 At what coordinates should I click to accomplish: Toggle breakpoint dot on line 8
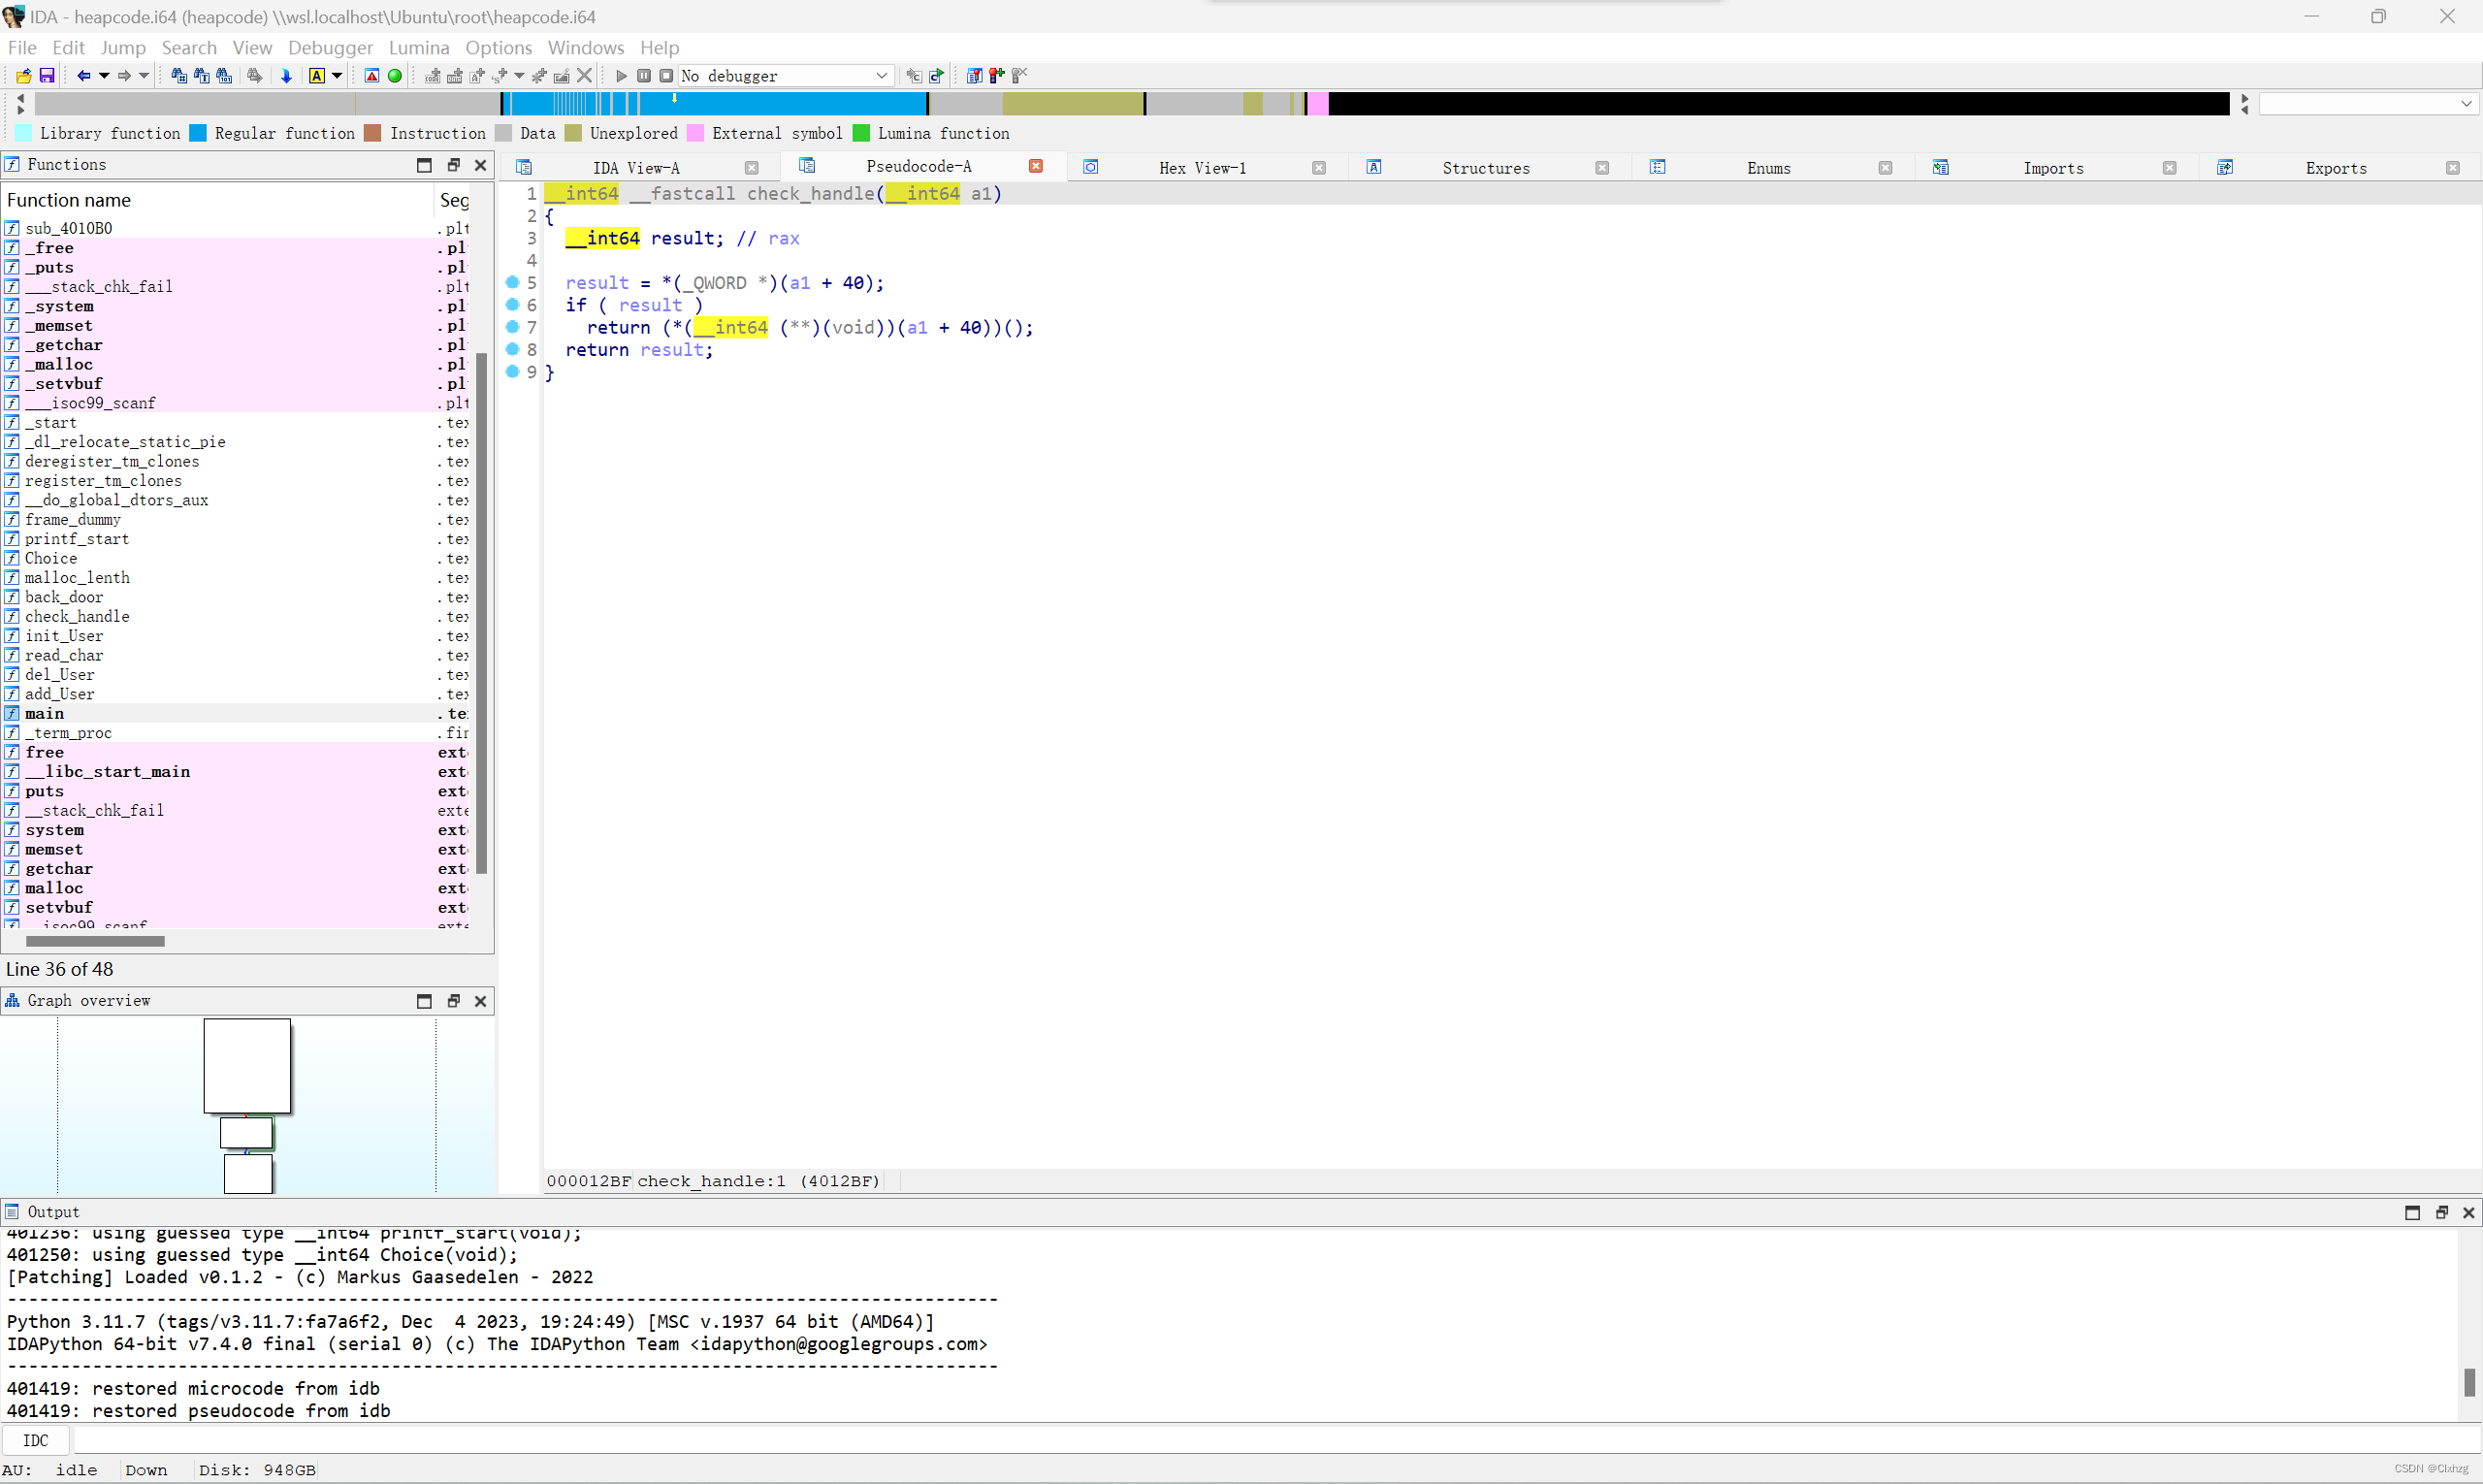[x=513, y=349]
